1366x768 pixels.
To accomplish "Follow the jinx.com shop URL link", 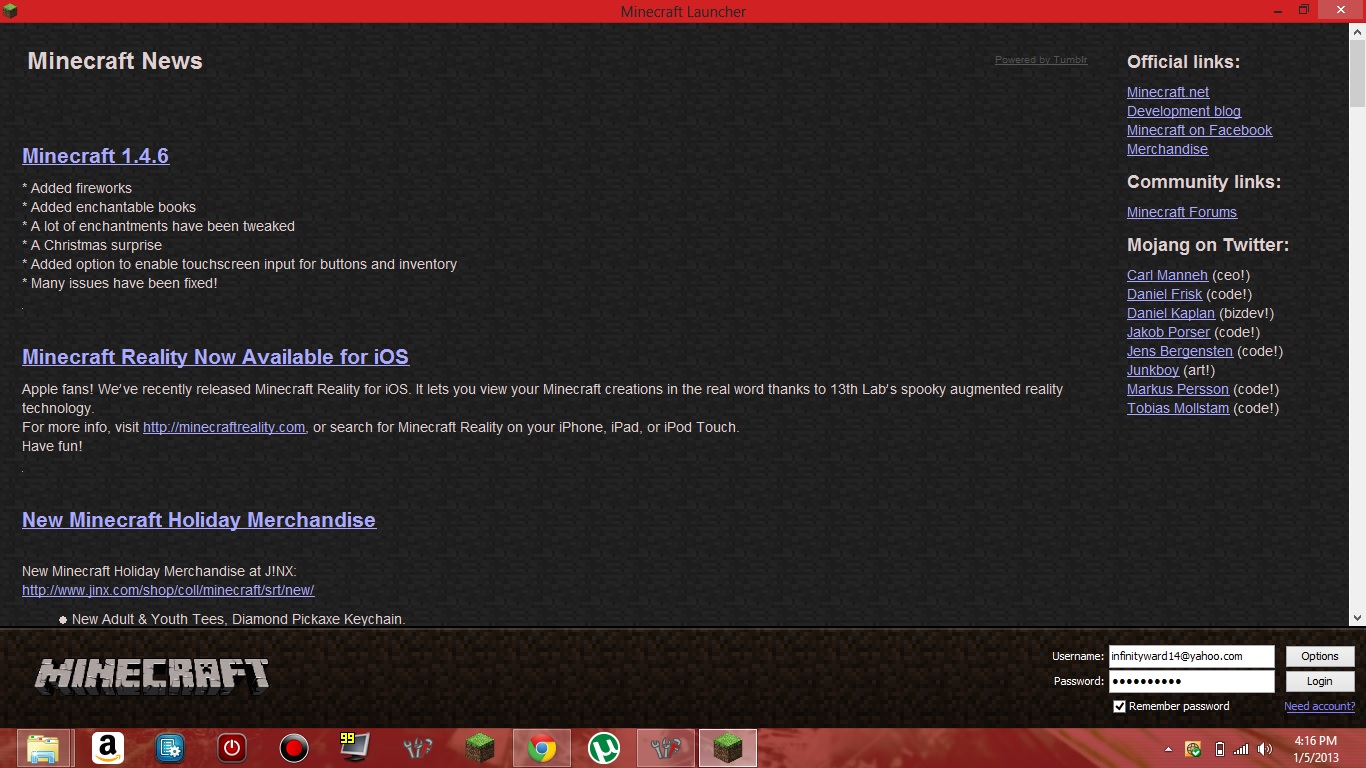I will (x=168, y=590).
